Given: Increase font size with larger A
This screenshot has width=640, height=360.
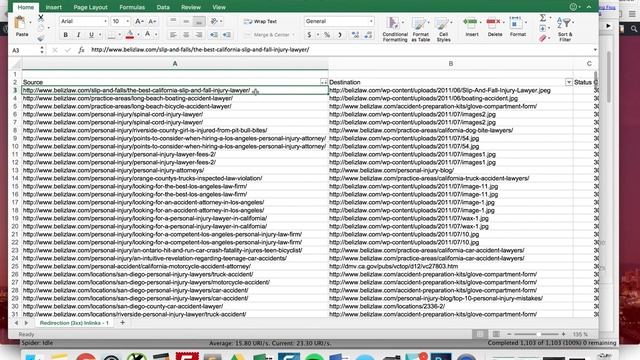Looking at the screenshot, I should tap(139, 21).
